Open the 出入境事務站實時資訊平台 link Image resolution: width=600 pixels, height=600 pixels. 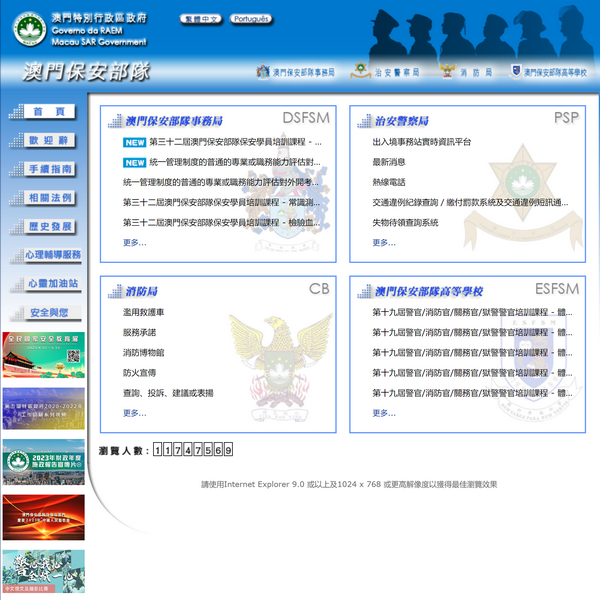[421, 142]
